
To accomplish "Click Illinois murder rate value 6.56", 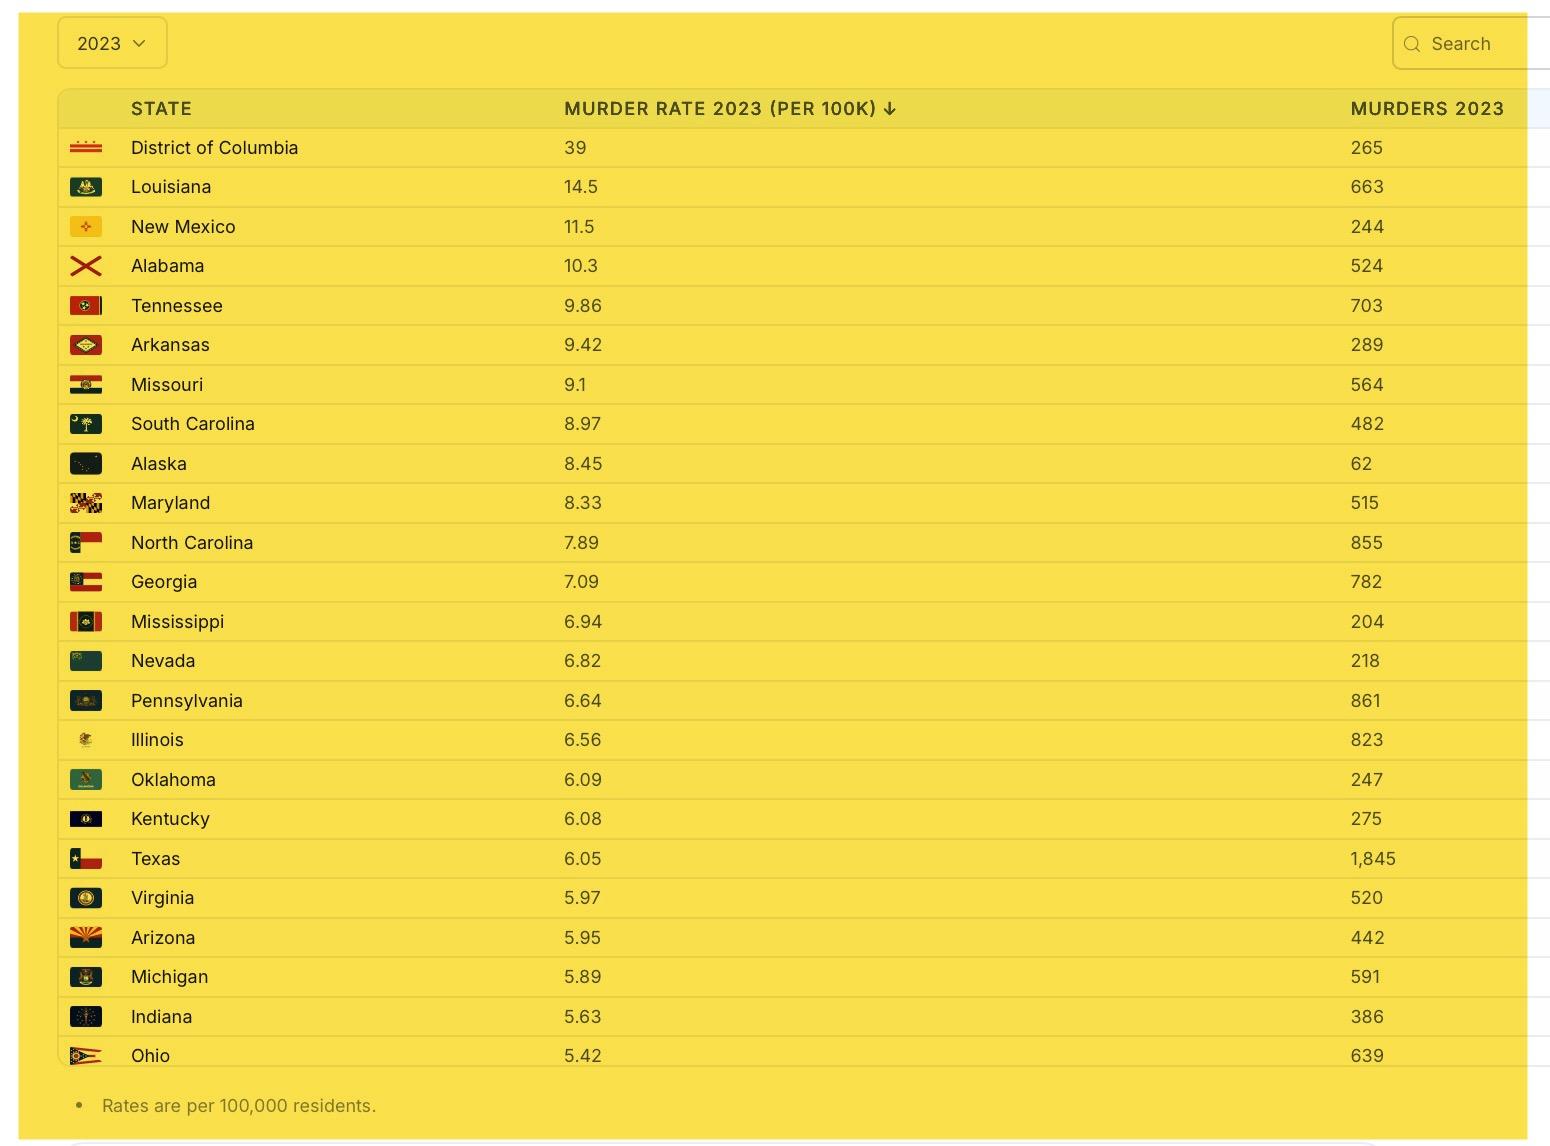I will coord(582,740).
